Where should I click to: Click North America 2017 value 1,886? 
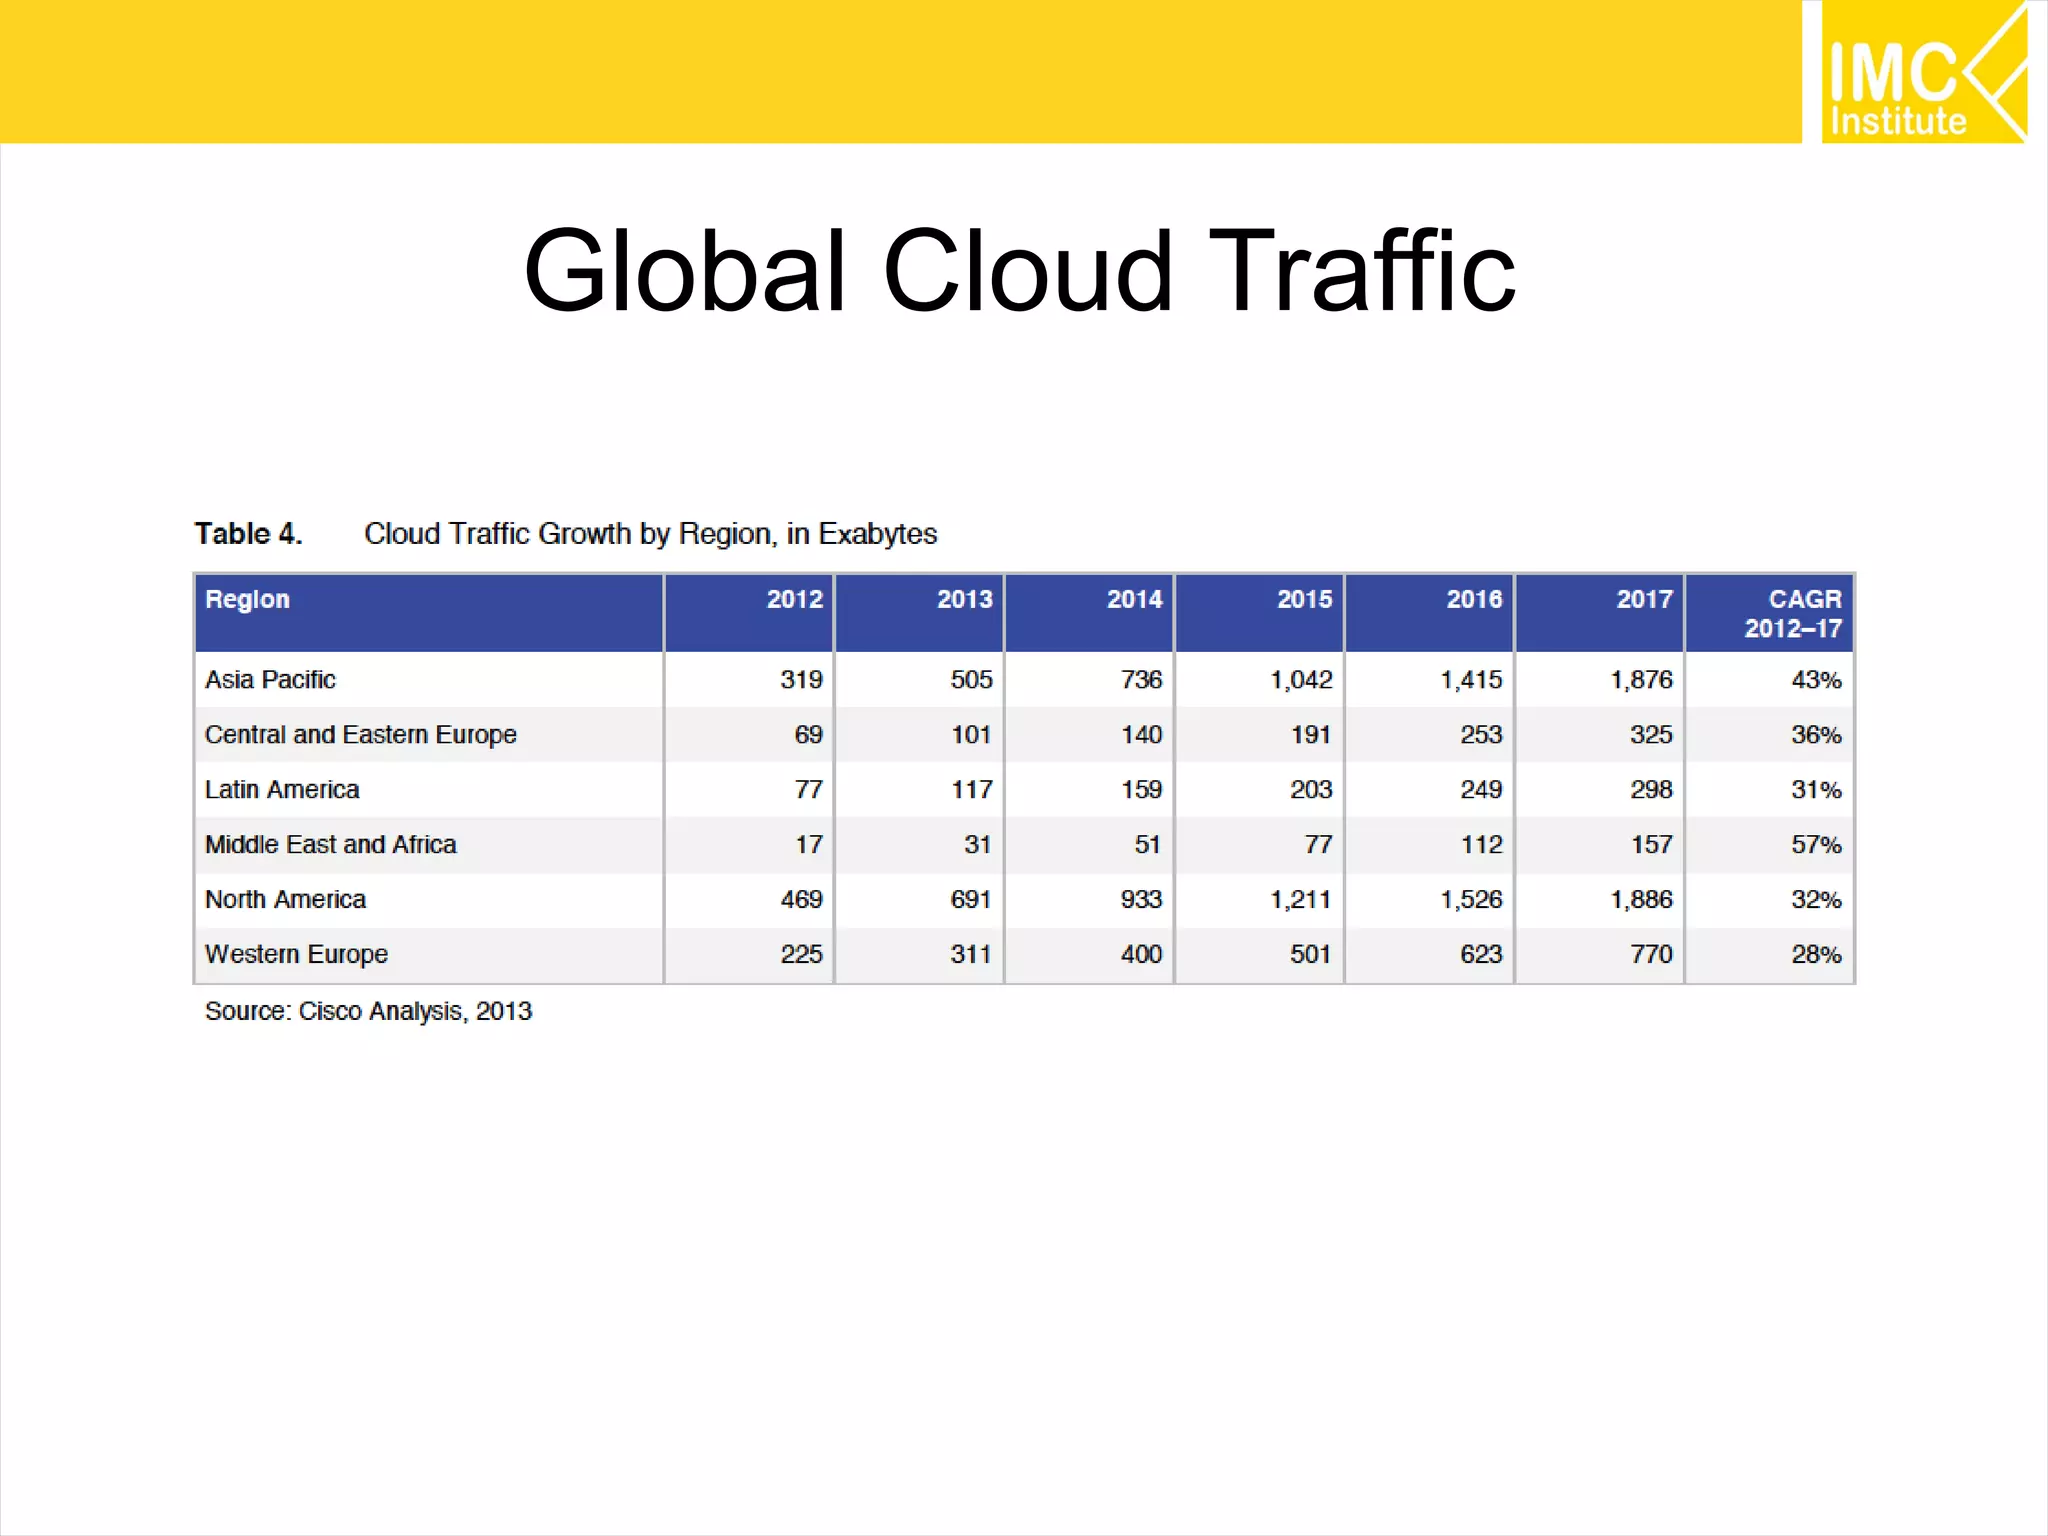(1642, 900)
